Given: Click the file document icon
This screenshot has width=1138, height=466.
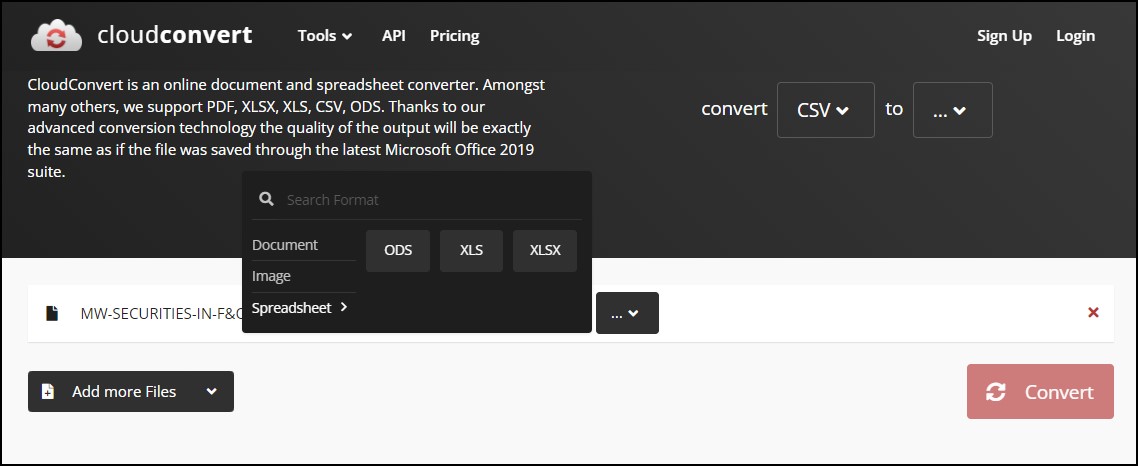Looking at the screenshot, I should [x=52, y=313].
